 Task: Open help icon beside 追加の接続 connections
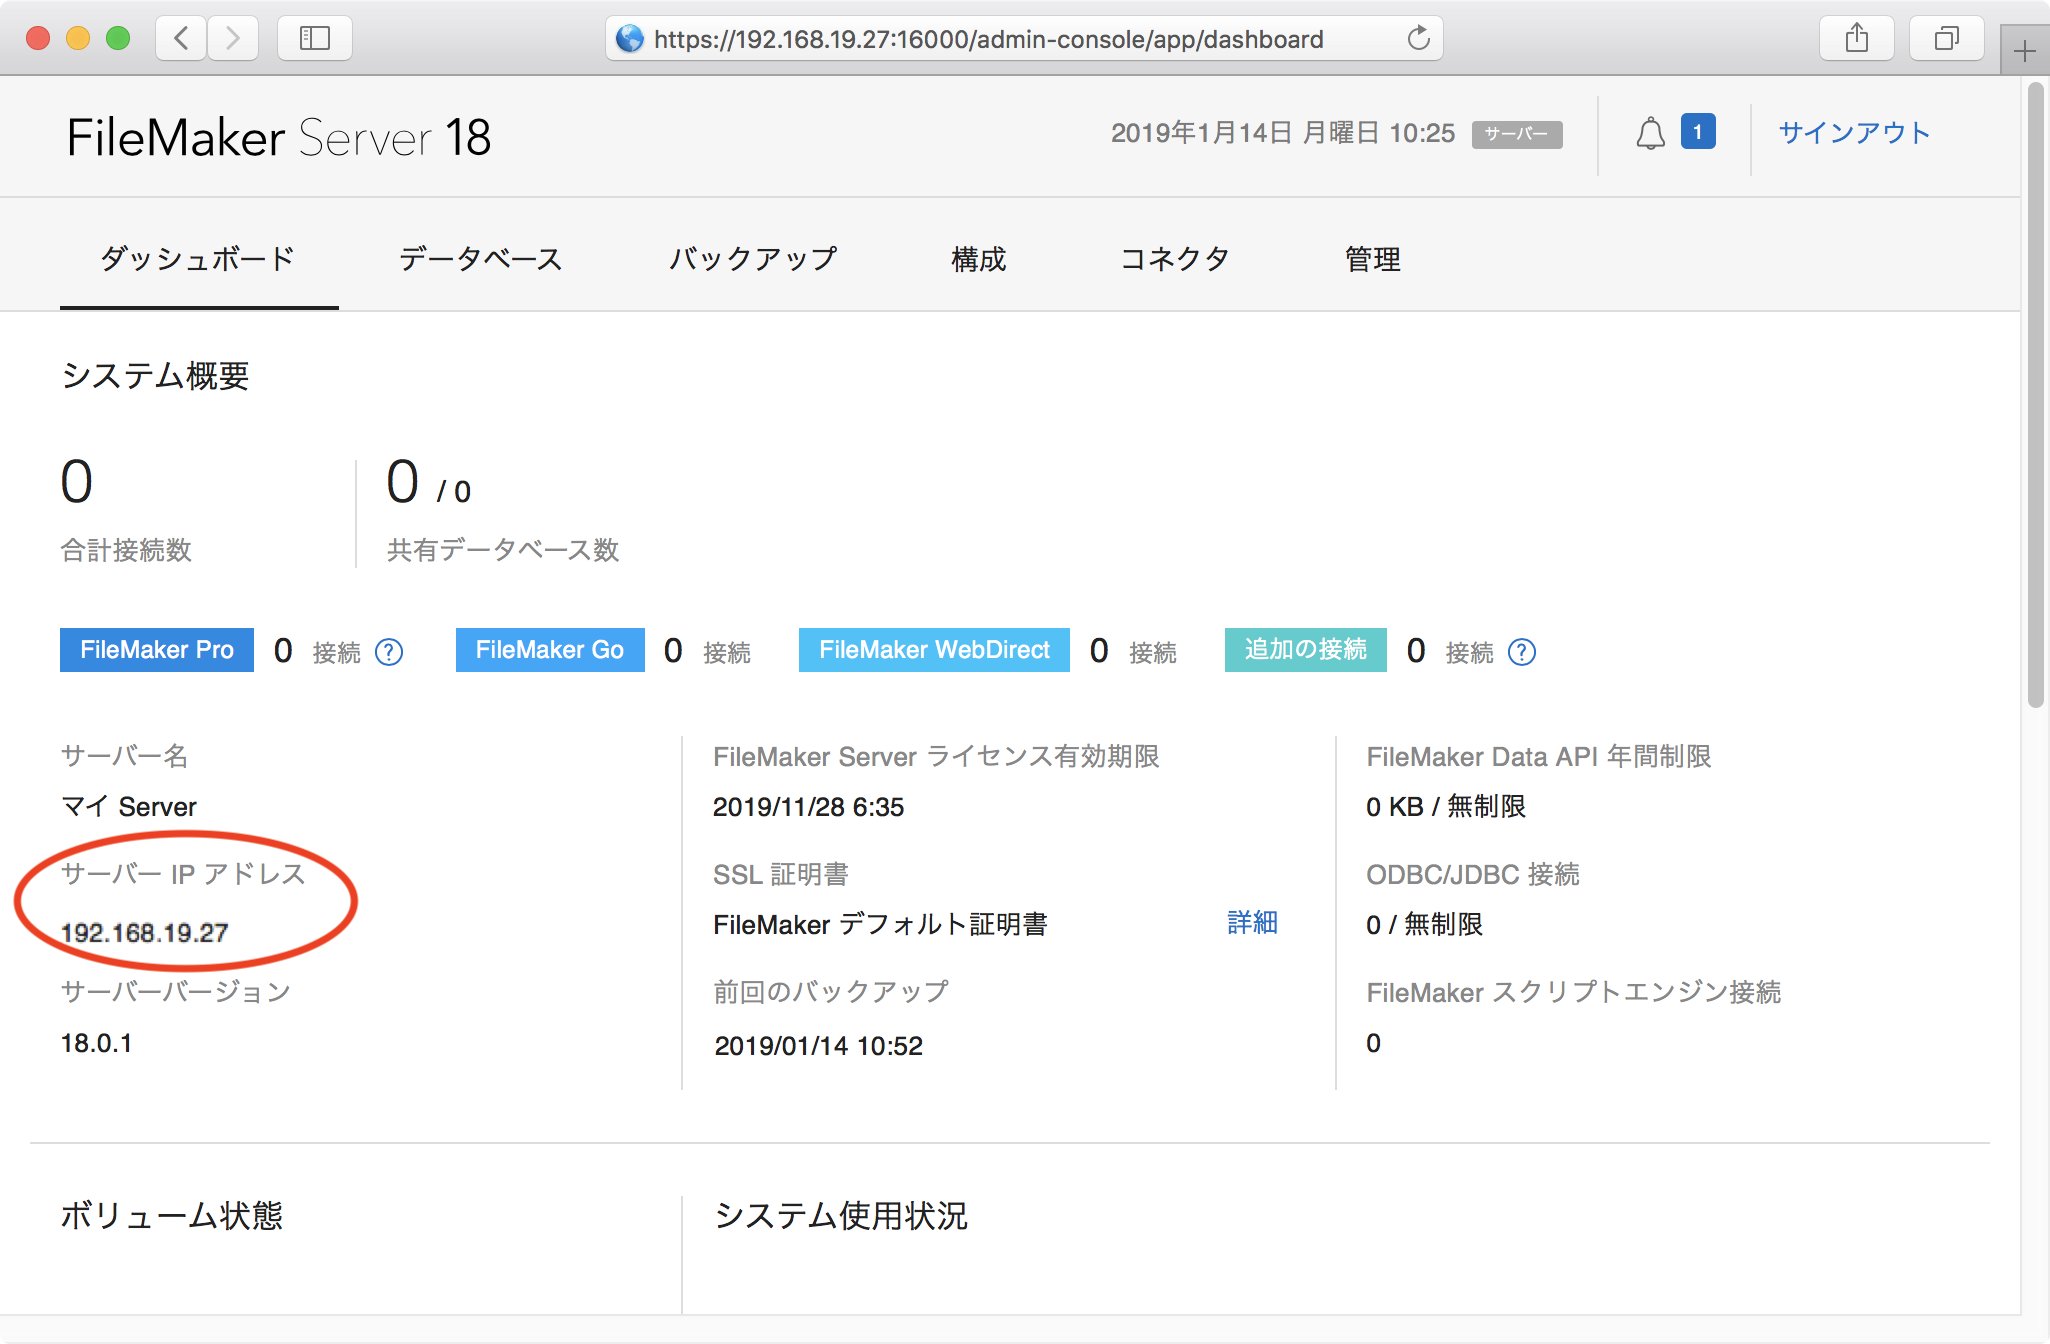tap(1522, 652)
